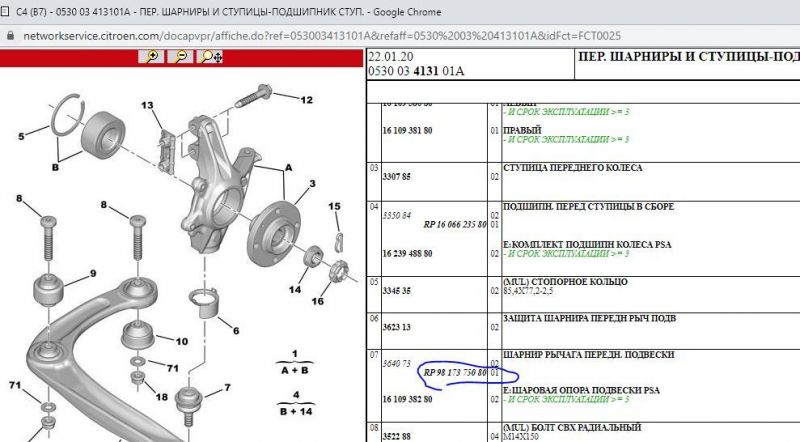Click callout 16 below the hub nut

pyautogui.click(x=319, y=299)
